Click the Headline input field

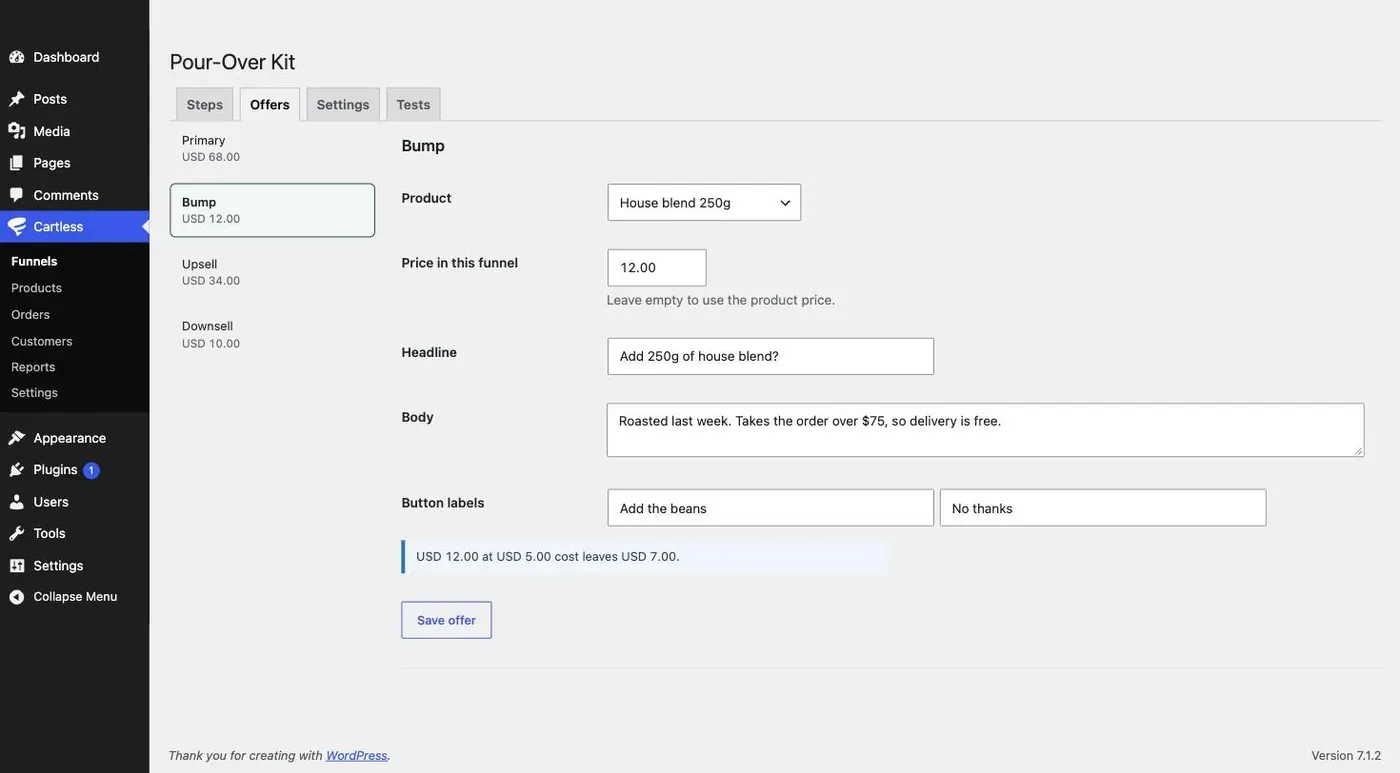(x=771, y=356)
